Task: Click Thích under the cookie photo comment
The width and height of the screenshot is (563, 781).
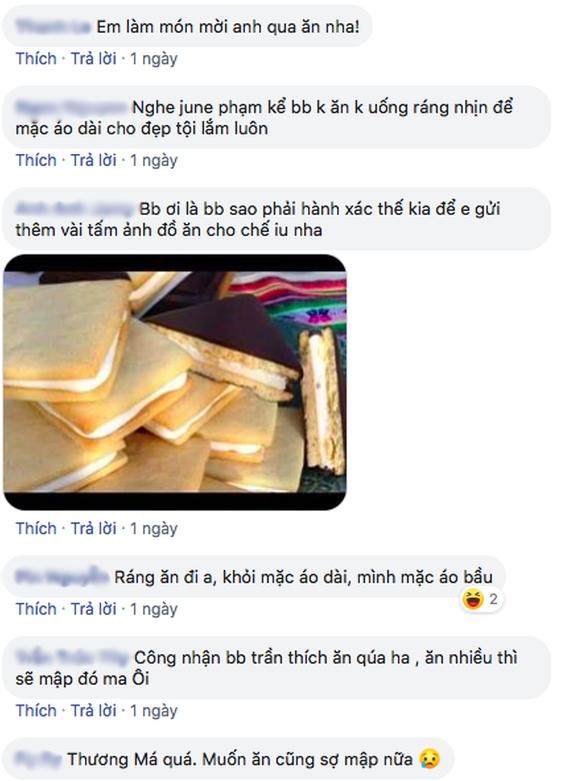Action: coord(36,528)
